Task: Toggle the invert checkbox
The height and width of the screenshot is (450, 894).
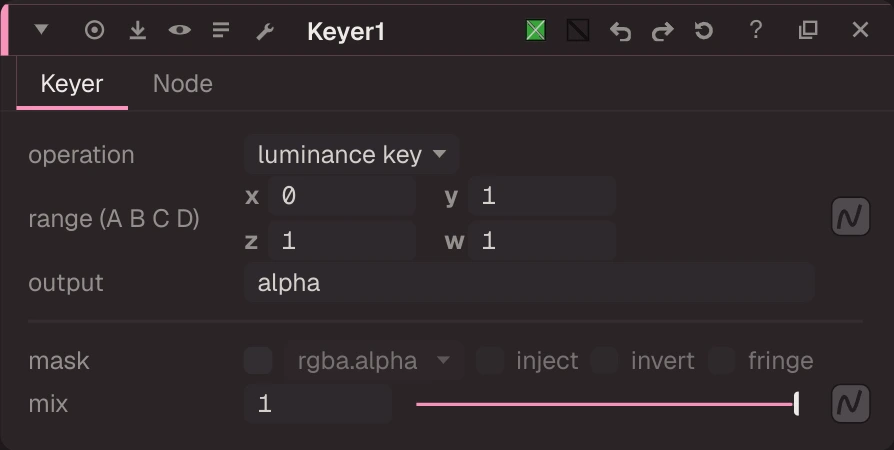Action: pyautogui.click(x=605, y=360)
